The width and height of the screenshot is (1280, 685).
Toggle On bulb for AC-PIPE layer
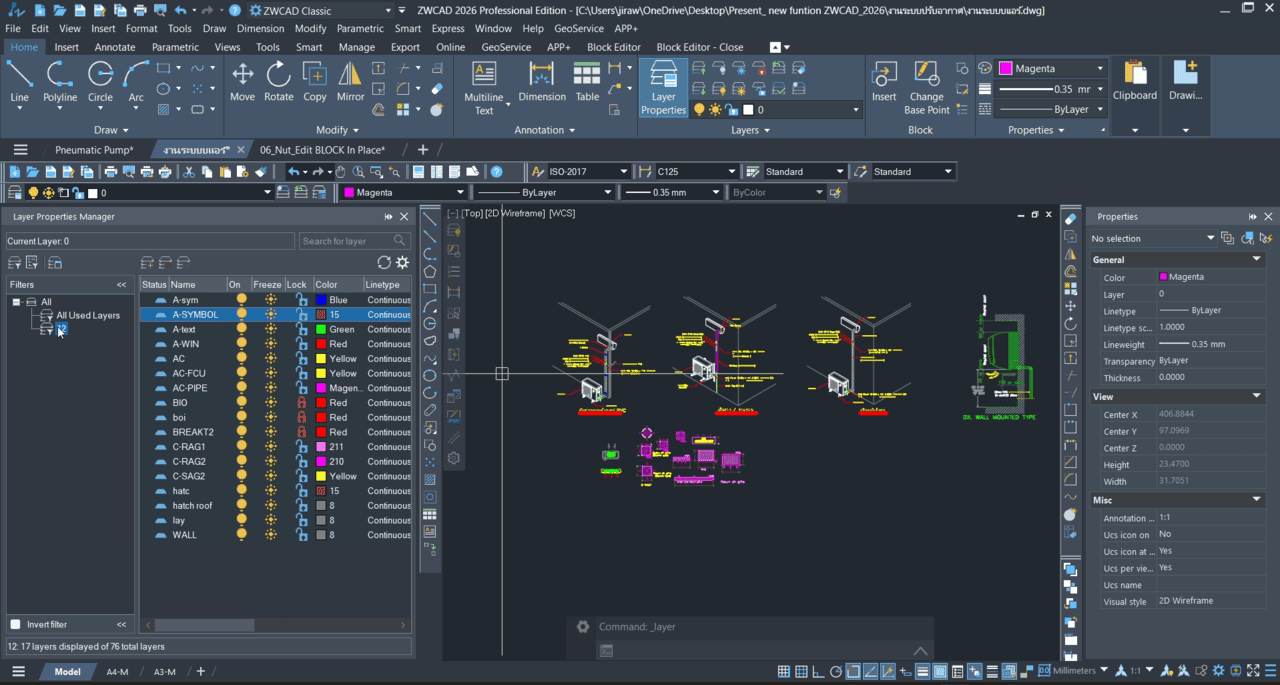coord(241,388)
